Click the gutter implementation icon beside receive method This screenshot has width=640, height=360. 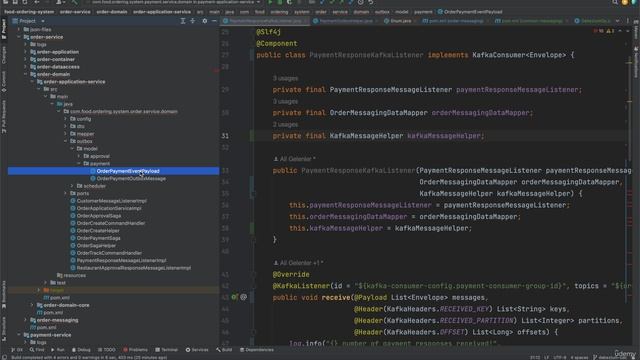coord(234,297)
